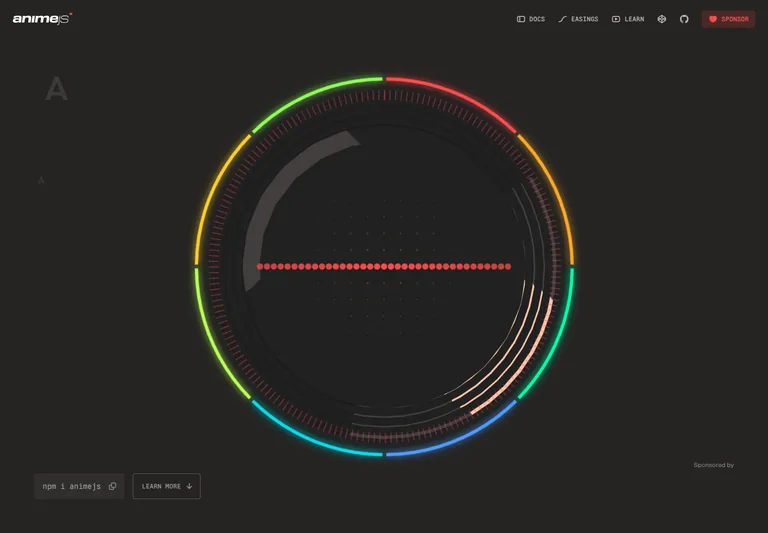Open the anime.js logo home link

42,19
